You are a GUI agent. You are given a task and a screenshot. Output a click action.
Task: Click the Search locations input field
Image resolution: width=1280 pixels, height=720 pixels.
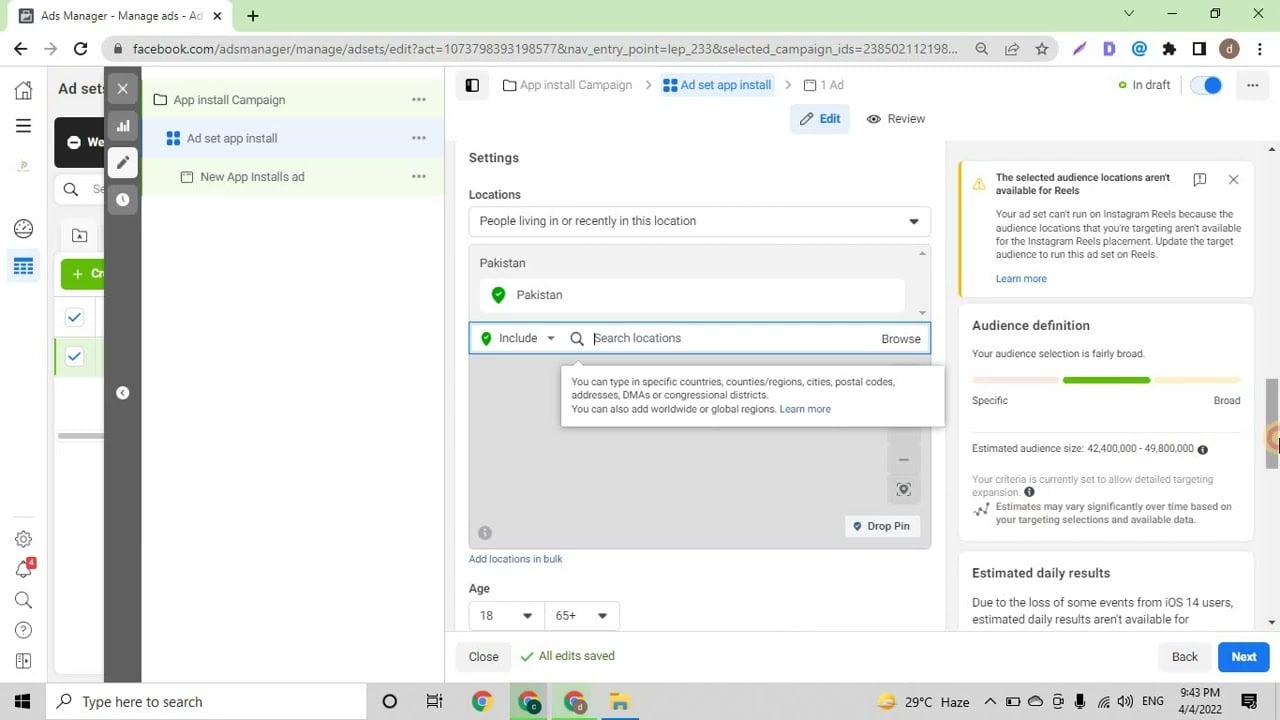730,338
